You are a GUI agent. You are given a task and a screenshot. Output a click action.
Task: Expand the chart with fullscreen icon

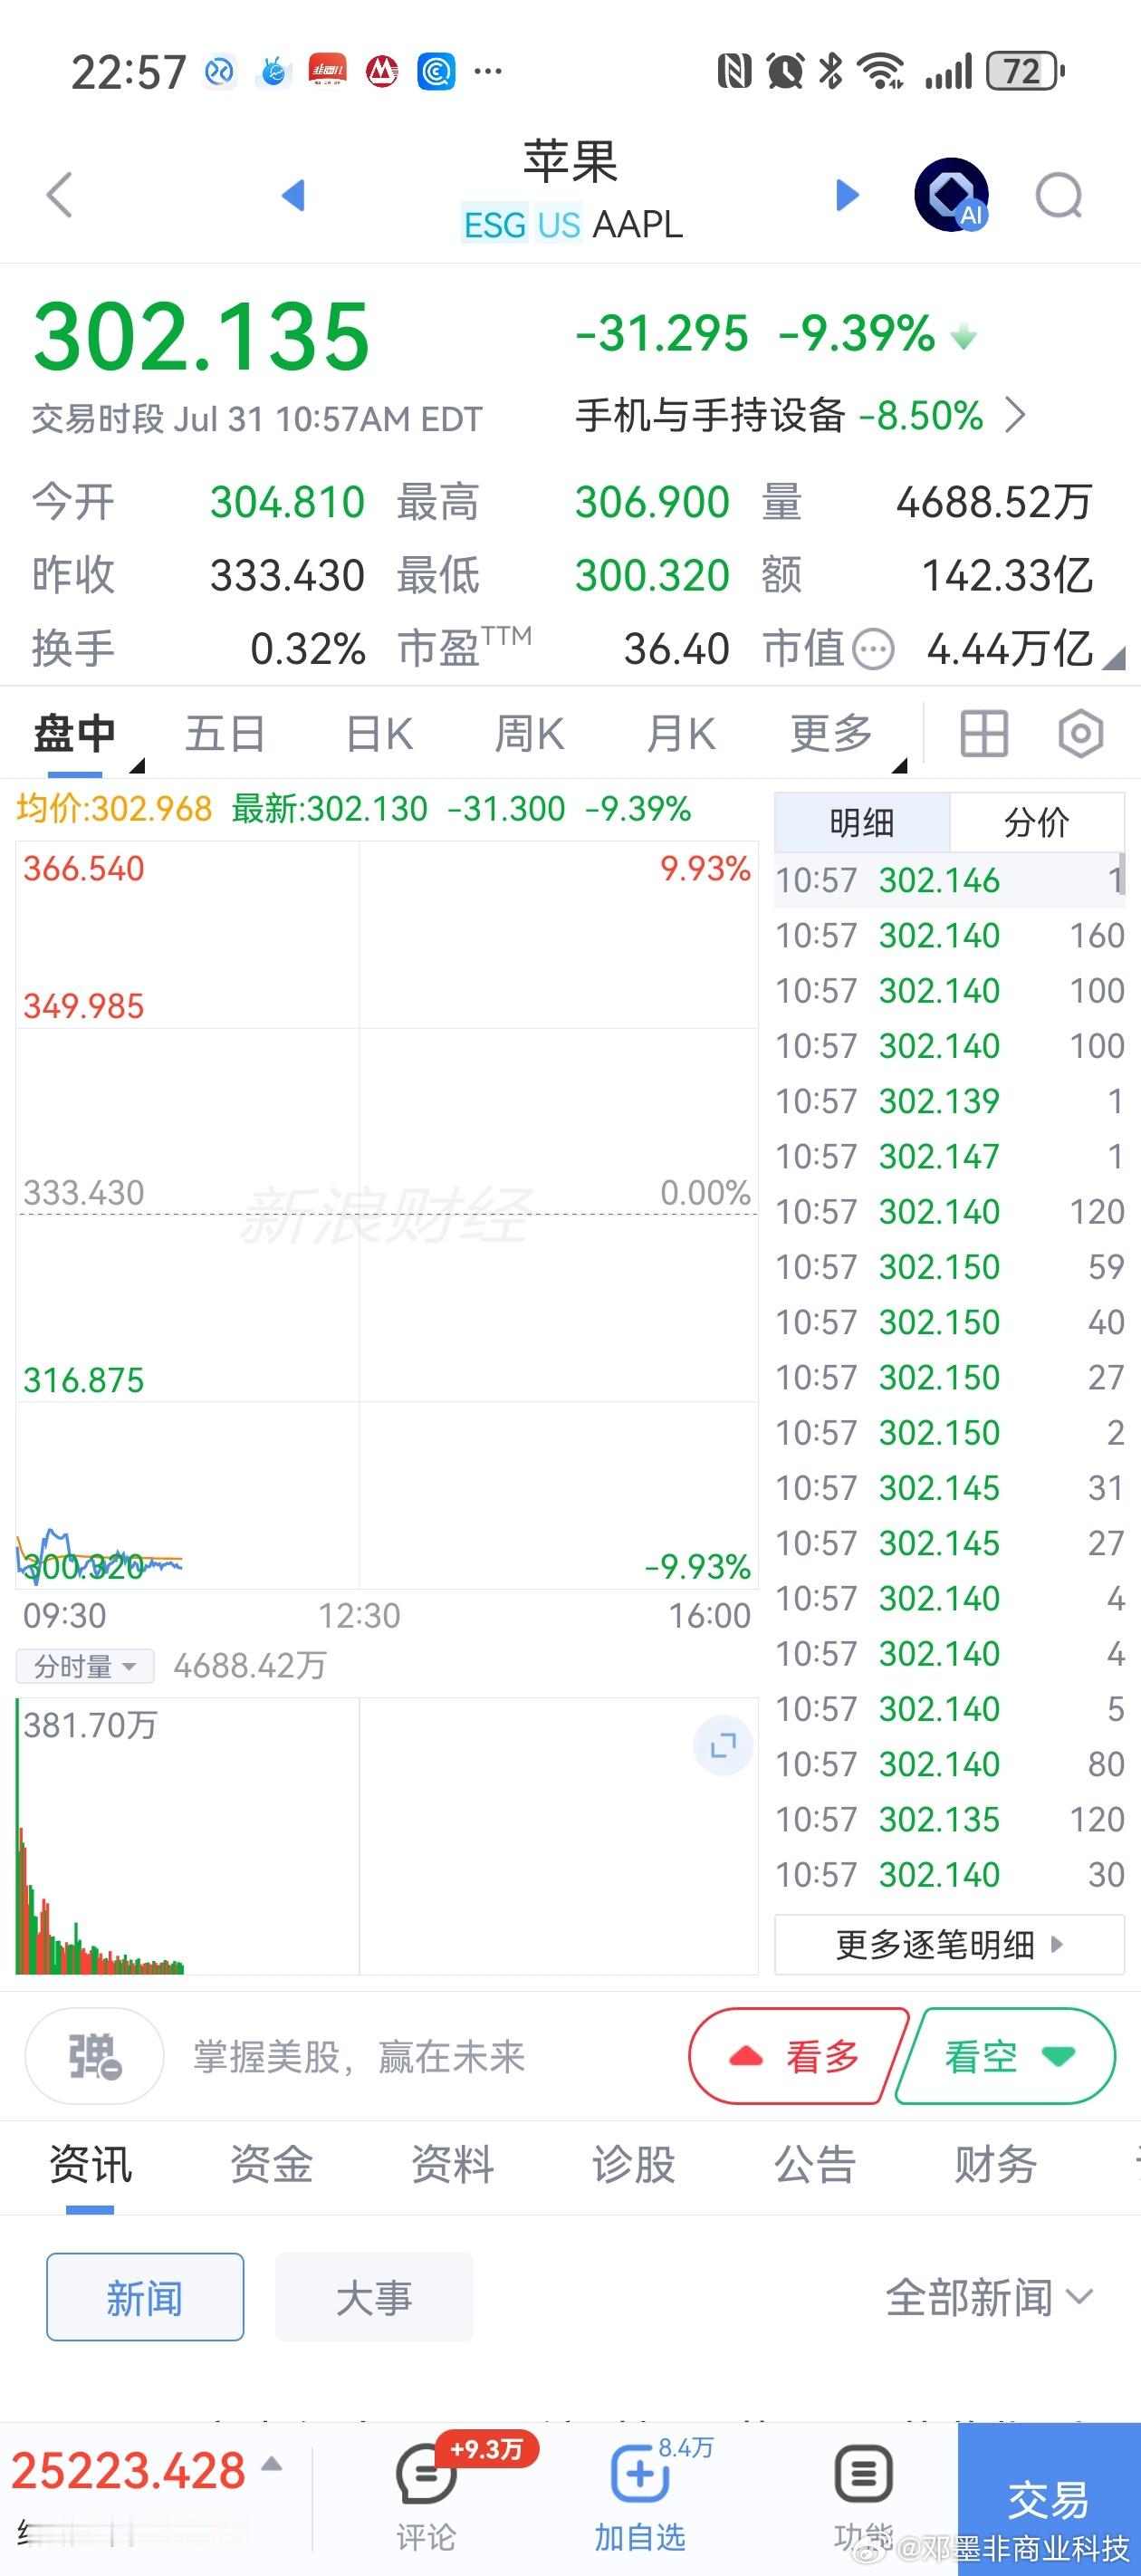(723, 1746)
